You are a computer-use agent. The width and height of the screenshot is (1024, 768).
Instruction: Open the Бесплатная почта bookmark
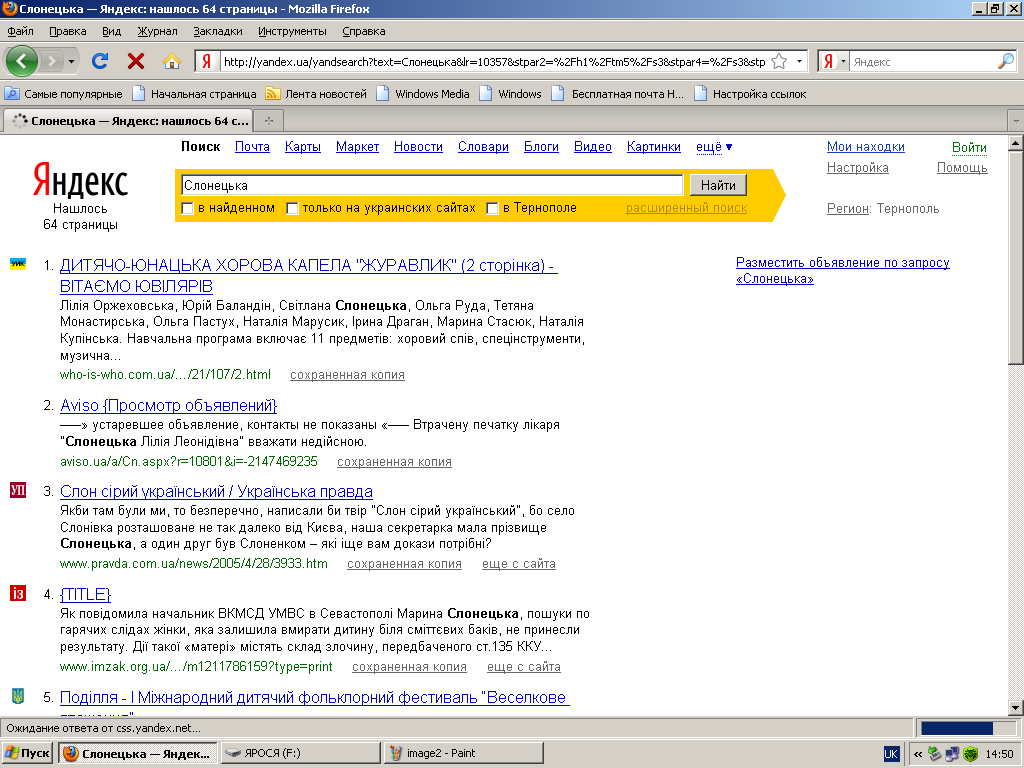click(x=618, y=94)
